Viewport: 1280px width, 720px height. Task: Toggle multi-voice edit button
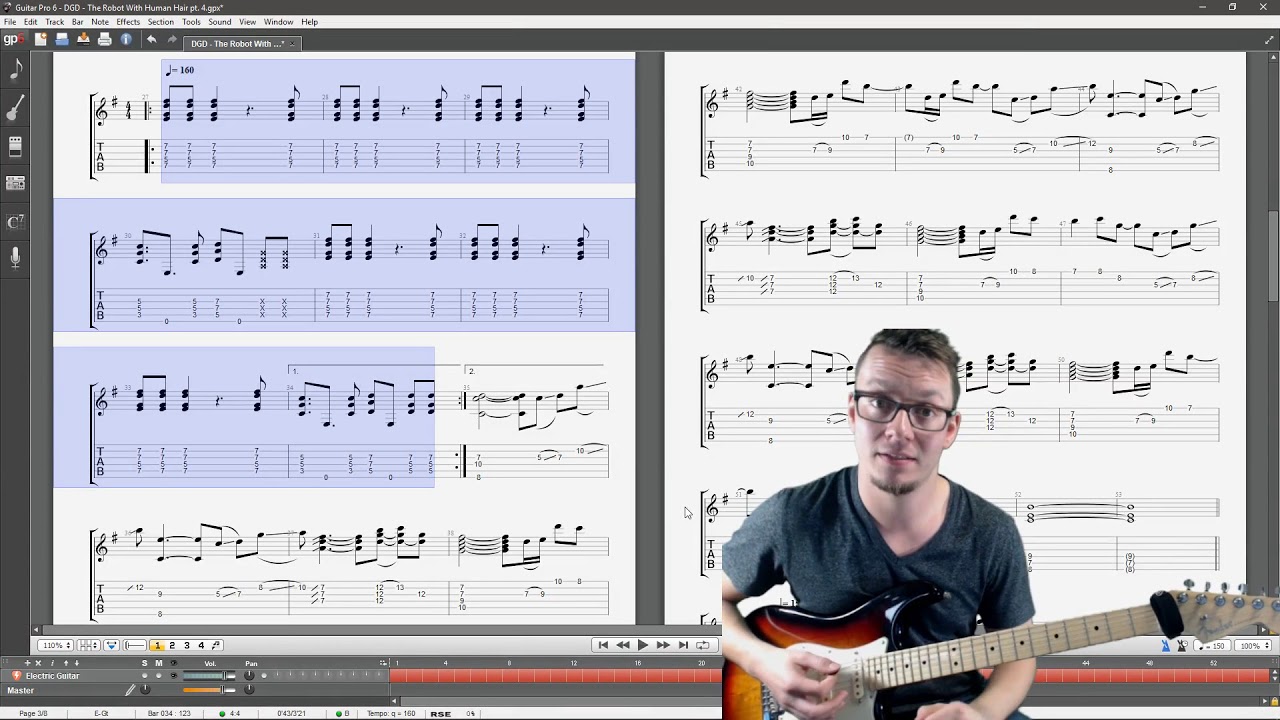point(216,645)
